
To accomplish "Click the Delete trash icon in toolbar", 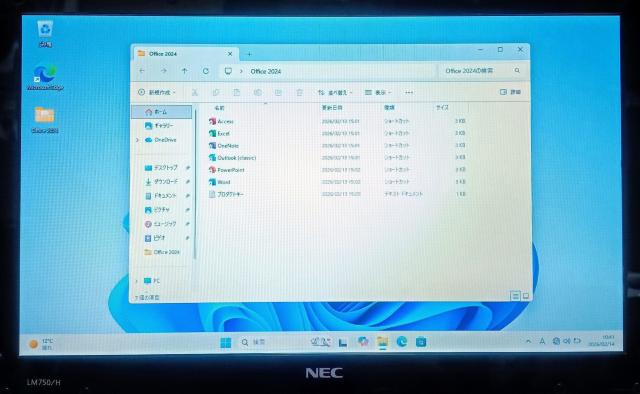I will click(299, 93).
